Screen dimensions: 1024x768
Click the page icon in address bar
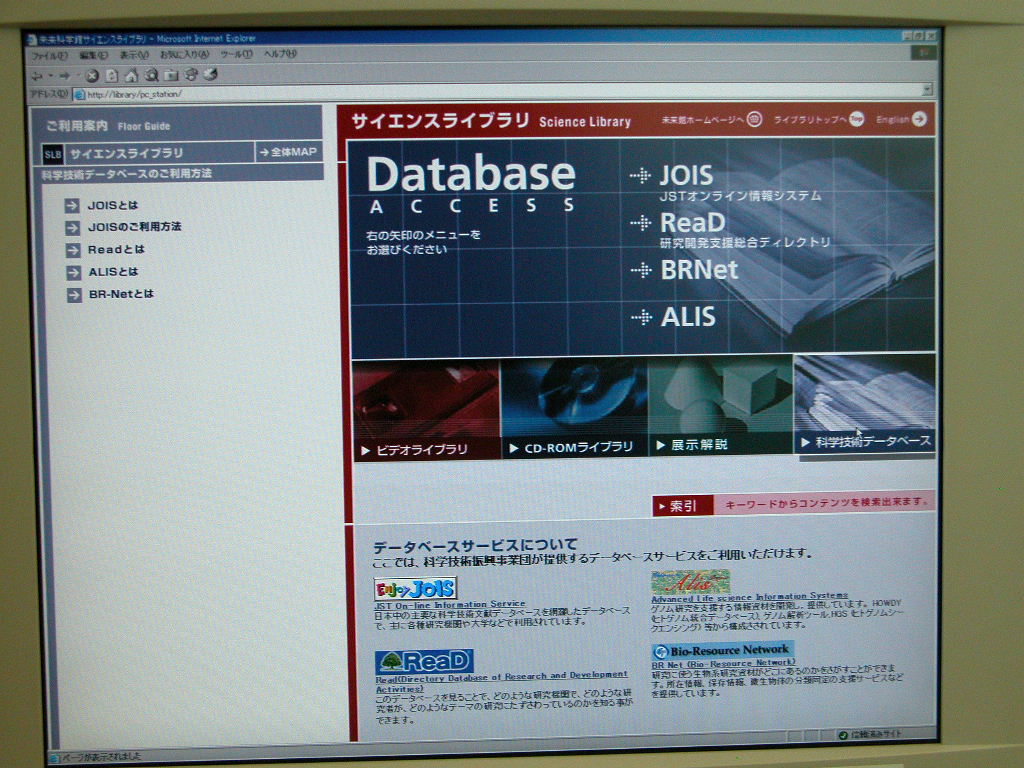(x=79, y=95)
